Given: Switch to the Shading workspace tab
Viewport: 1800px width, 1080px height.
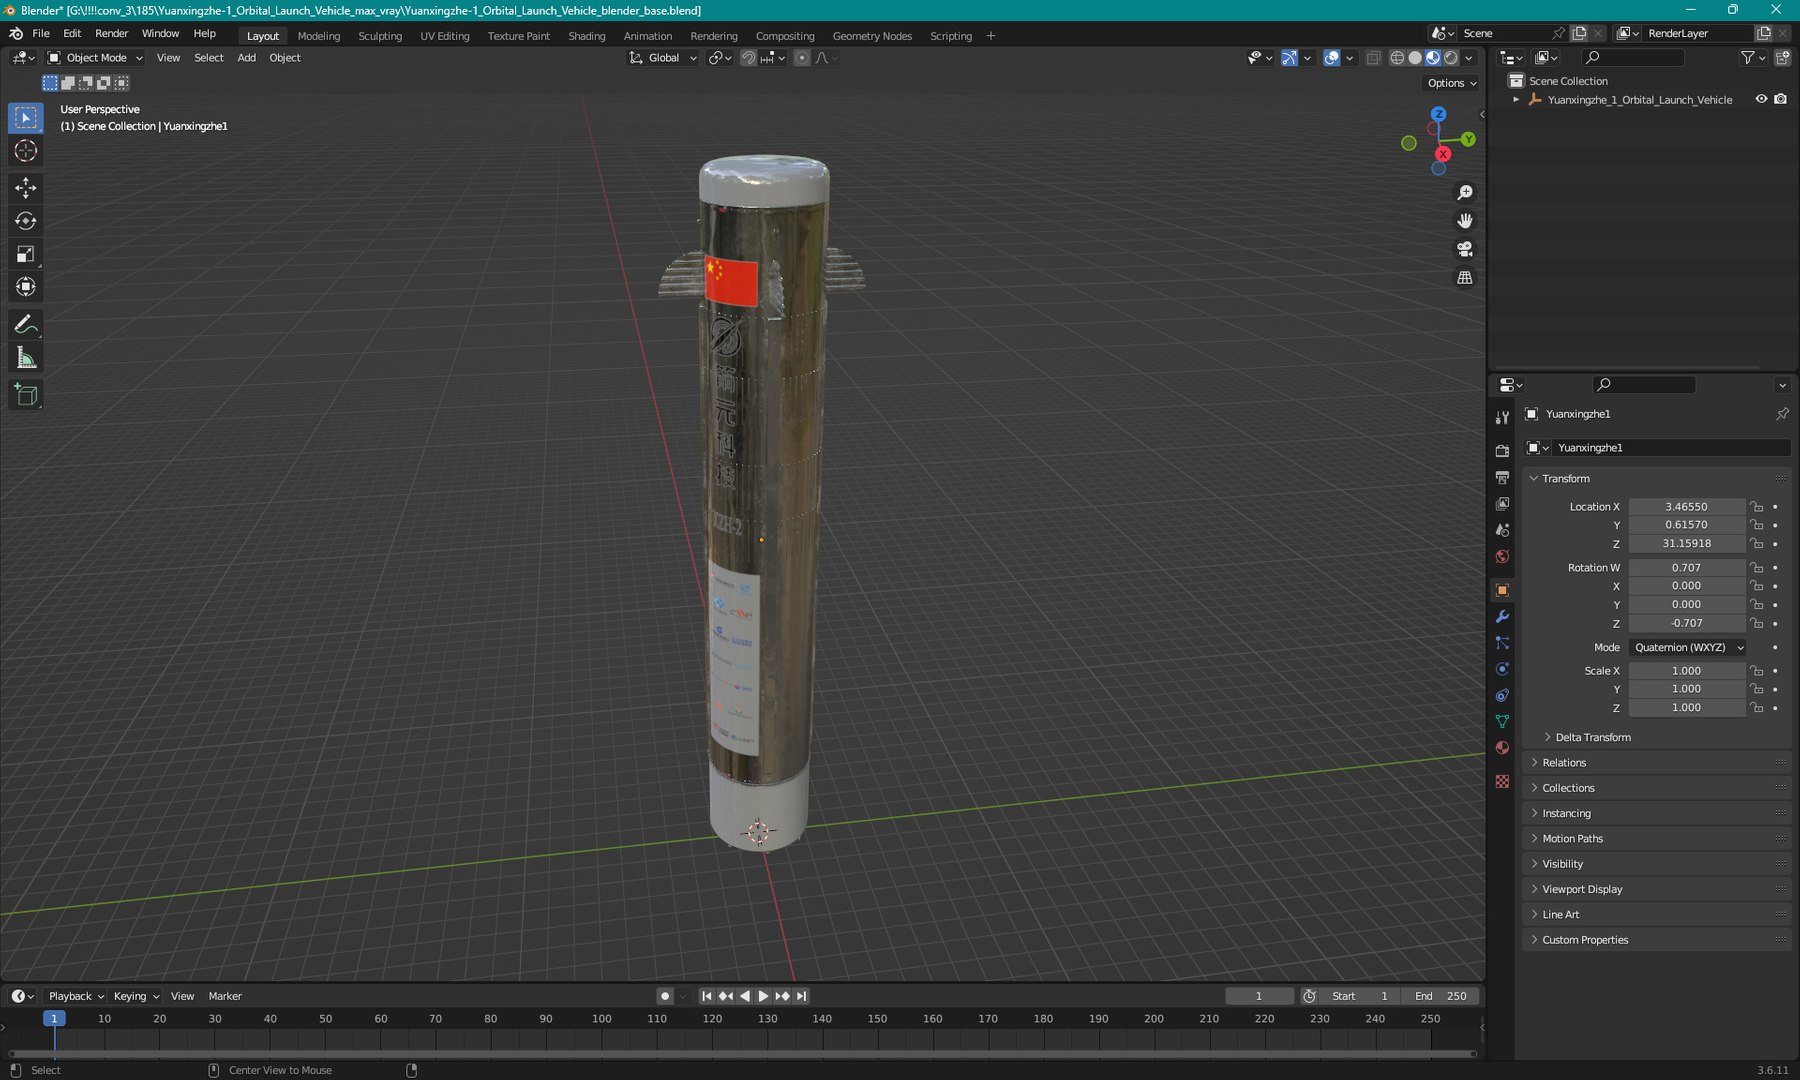Looking at the screenshot, I should click(x=587, y=36).
